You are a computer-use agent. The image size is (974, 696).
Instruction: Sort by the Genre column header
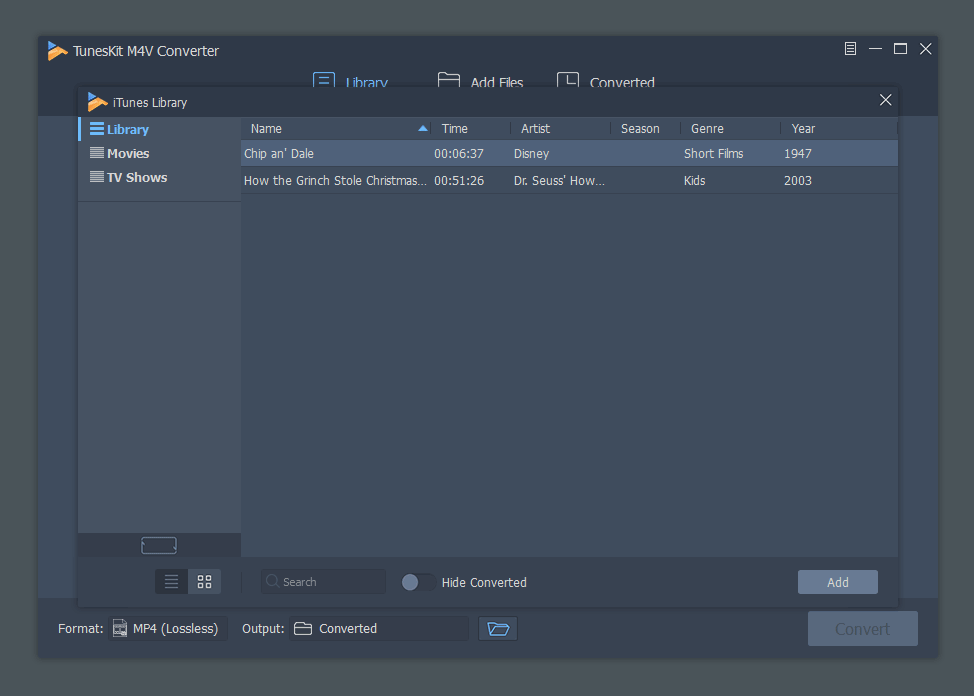(x=707, y=129)
